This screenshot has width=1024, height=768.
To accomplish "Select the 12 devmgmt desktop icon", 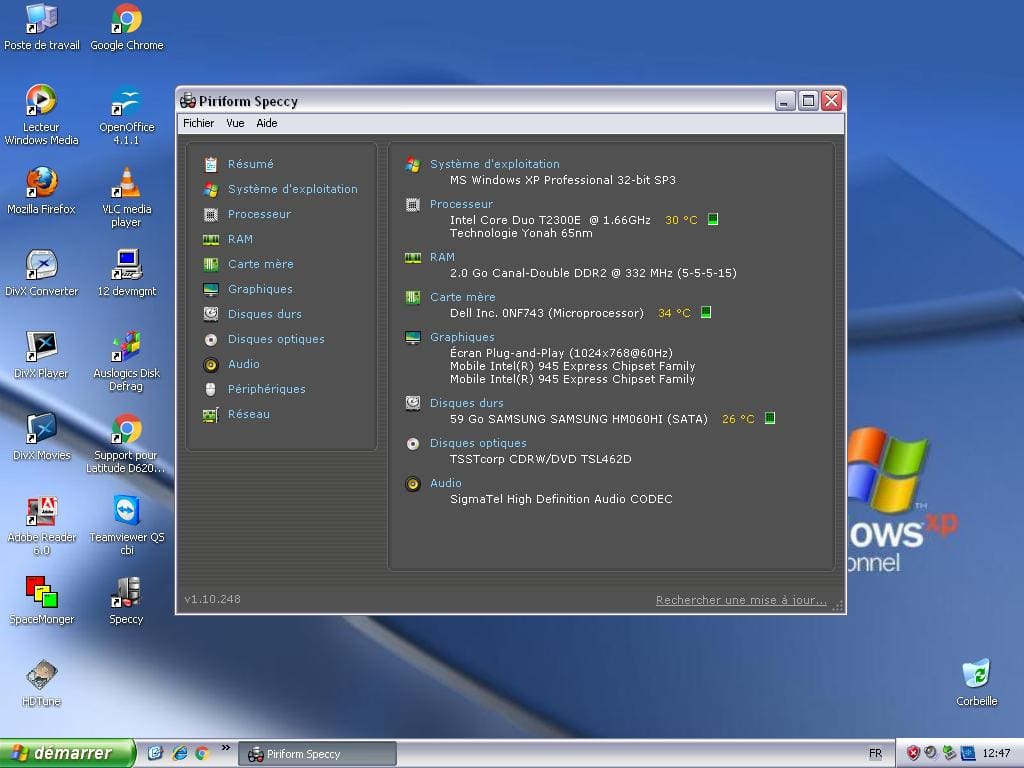I will (x=127, y=273).
